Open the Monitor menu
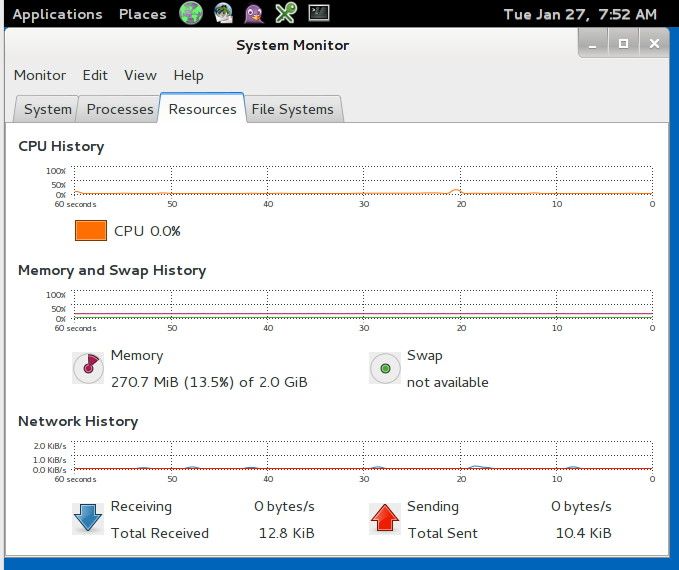This screenshot has width=679, height=570. (x=40, y=75)
